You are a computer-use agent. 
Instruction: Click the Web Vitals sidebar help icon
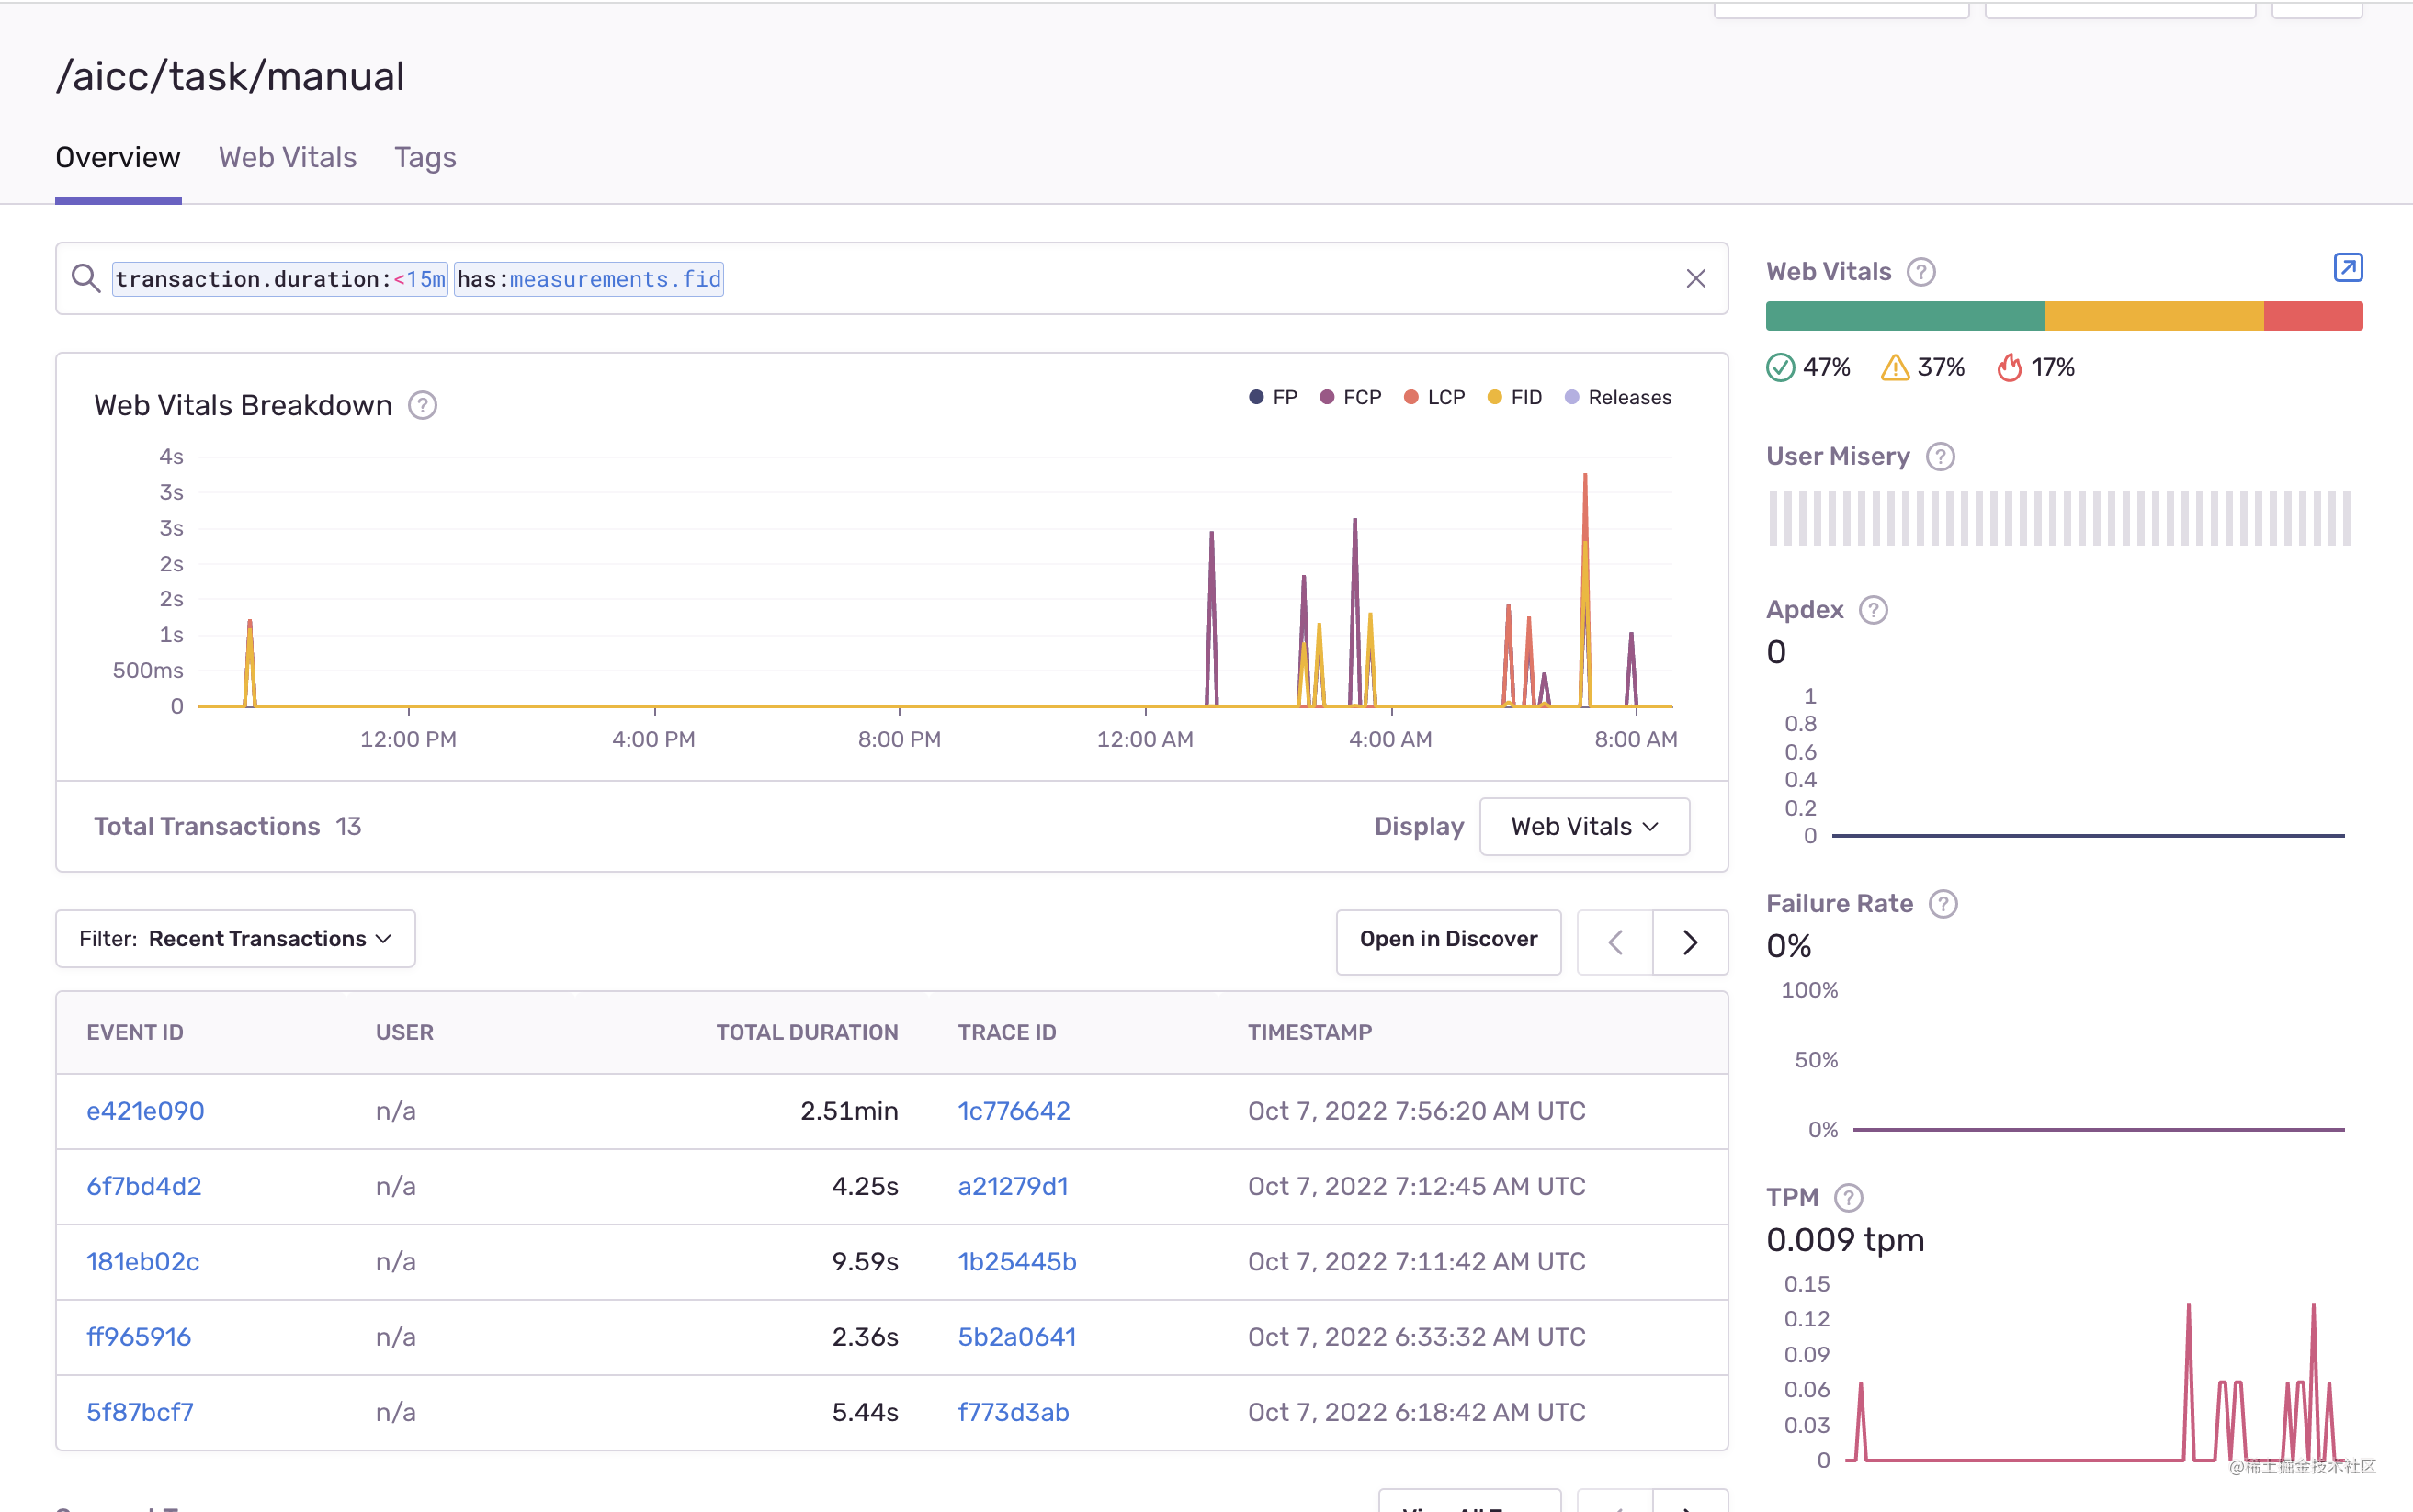[1920, 272]
